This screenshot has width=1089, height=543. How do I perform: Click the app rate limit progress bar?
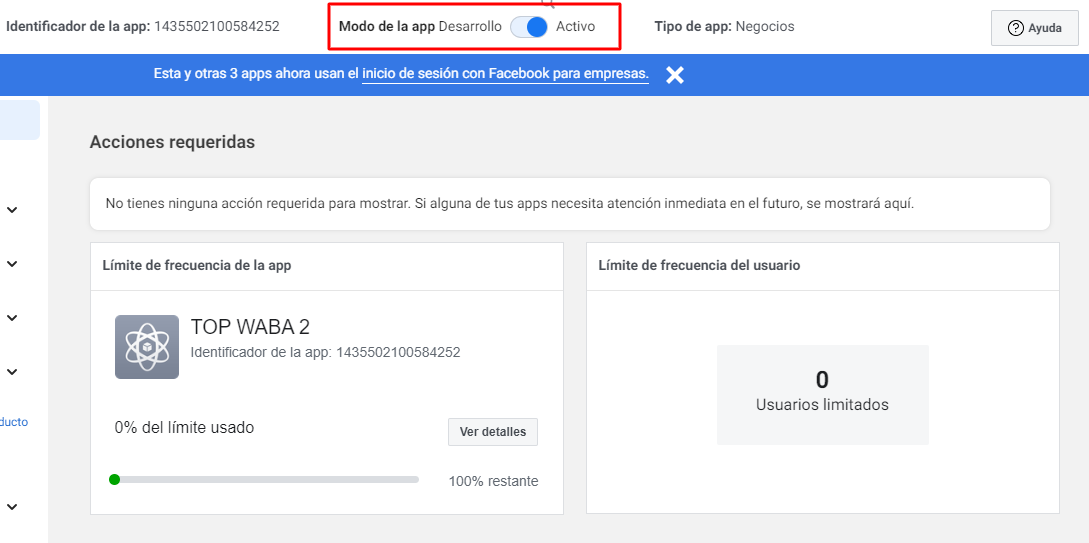(265, 480)
